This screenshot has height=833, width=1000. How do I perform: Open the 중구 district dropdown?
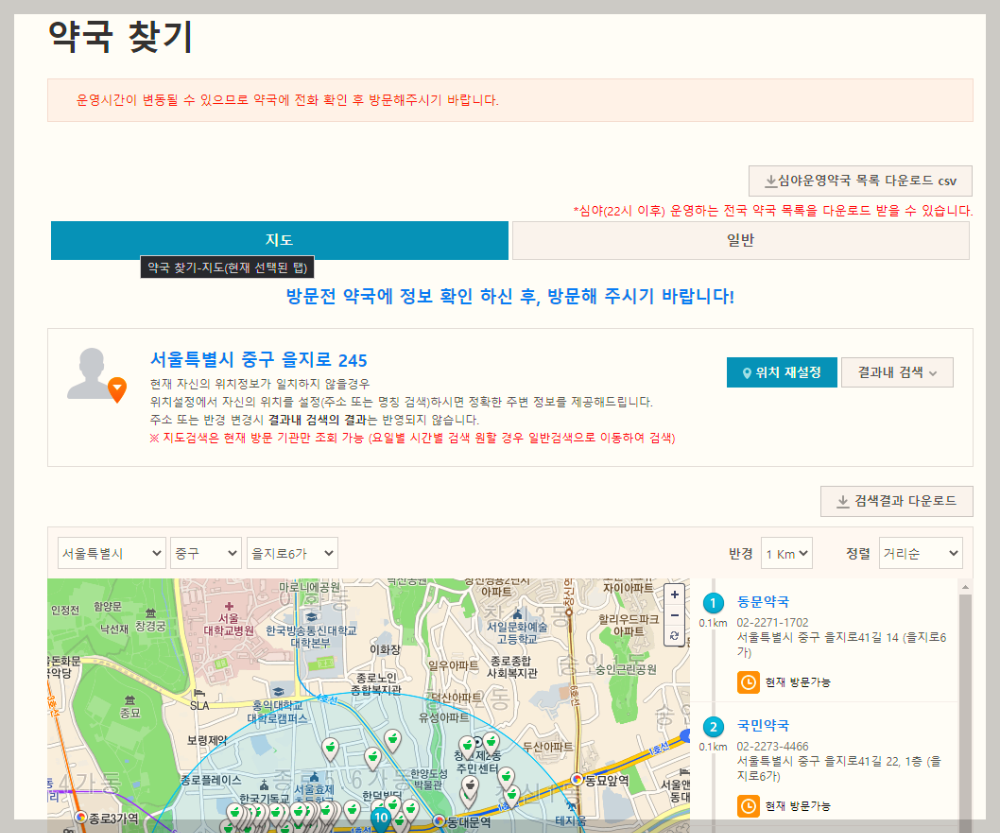(206, 552)
